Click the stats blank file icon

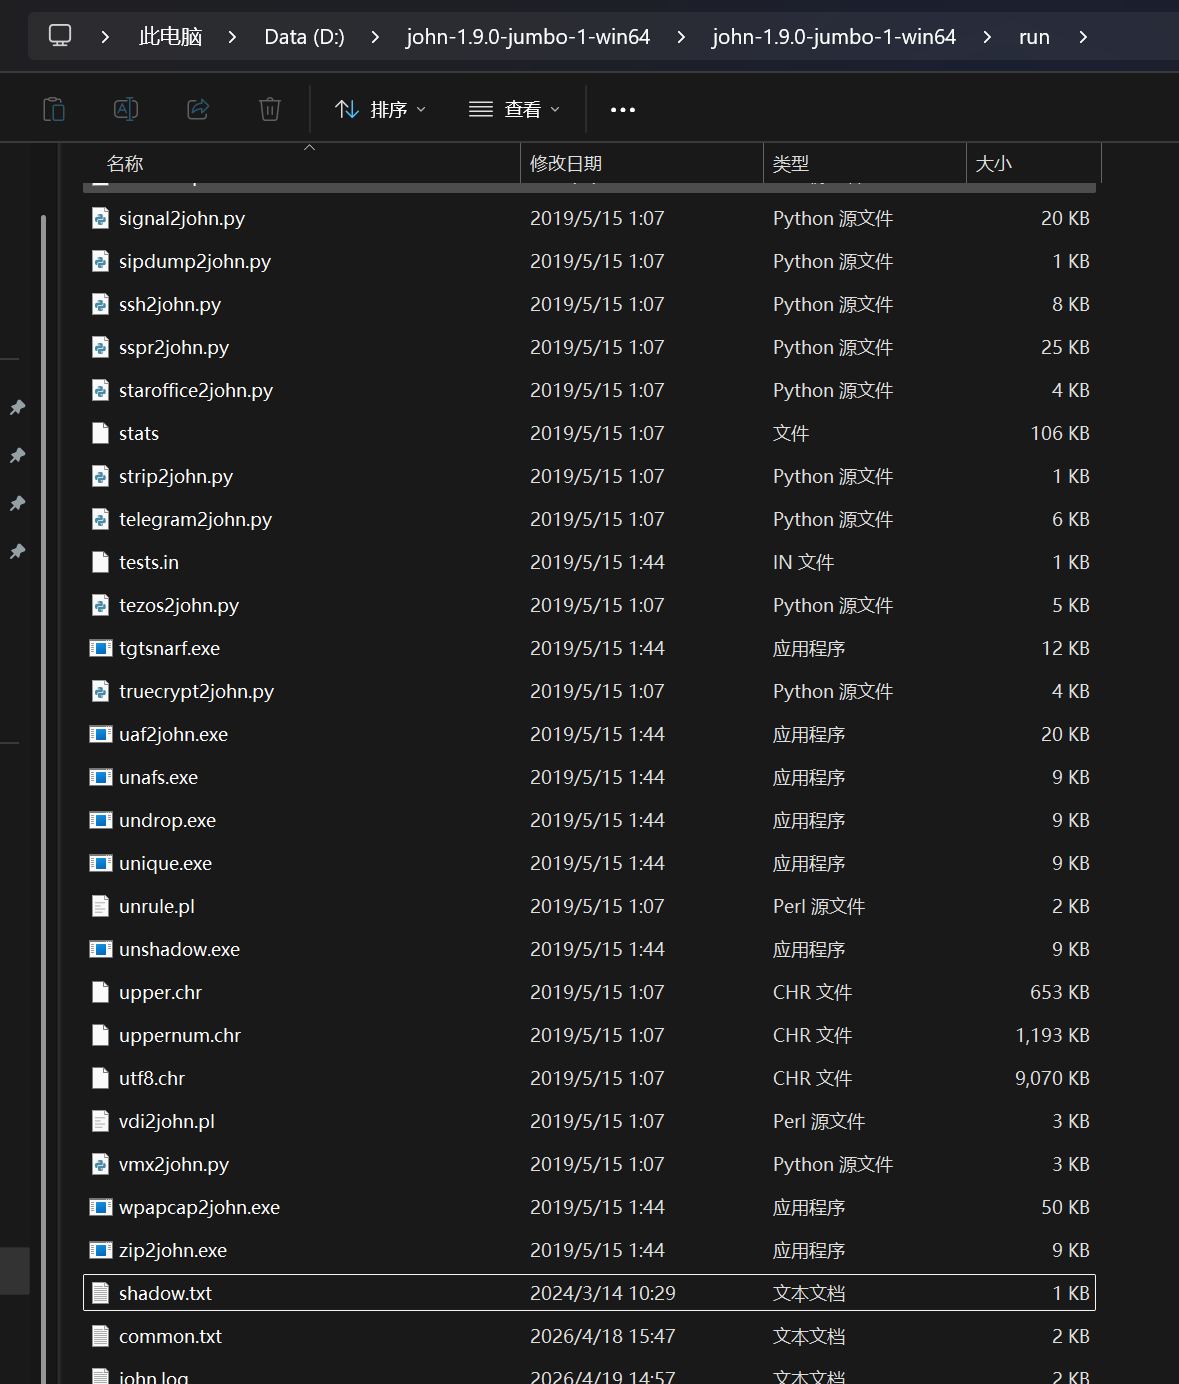(x=100, y=433)
